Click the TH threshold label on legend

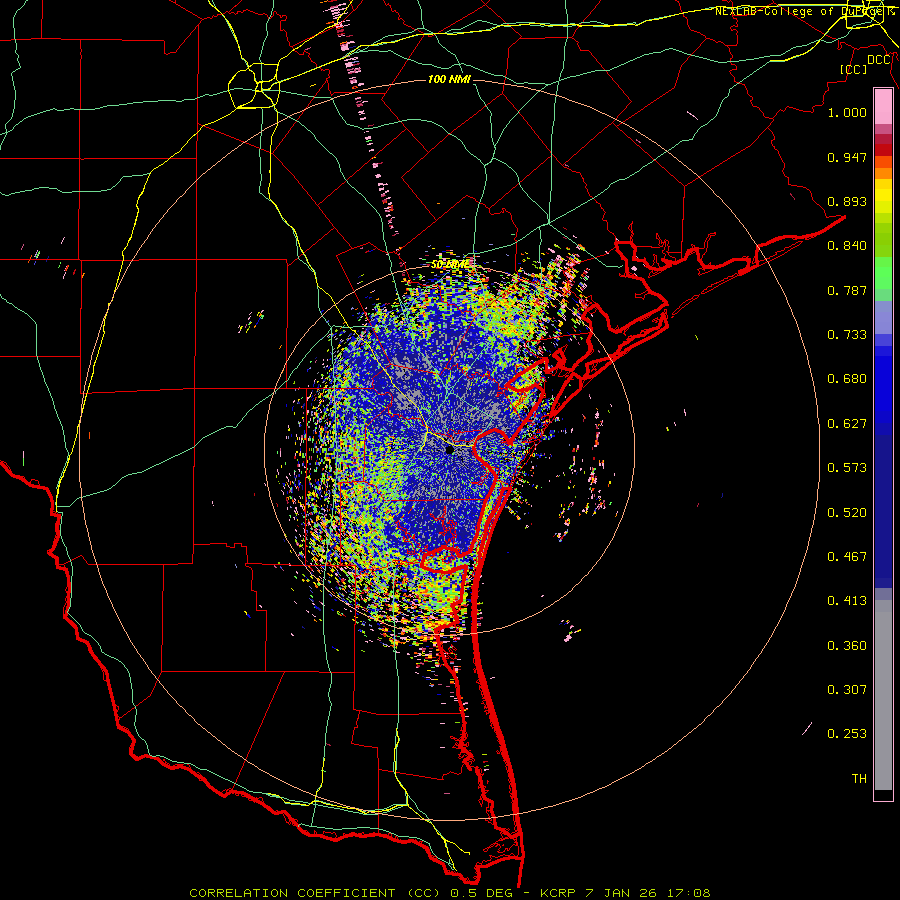pyautogui.click(x=859, y=779)
